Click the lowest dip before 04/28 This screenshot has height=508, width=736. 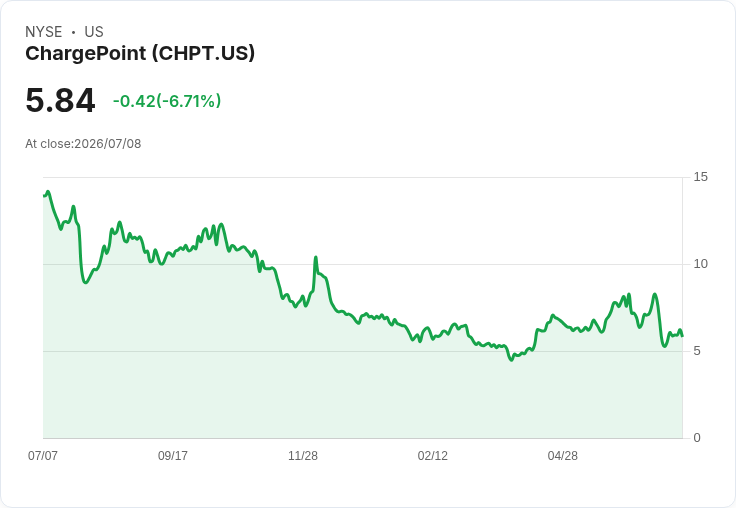[x=512, y=360]
